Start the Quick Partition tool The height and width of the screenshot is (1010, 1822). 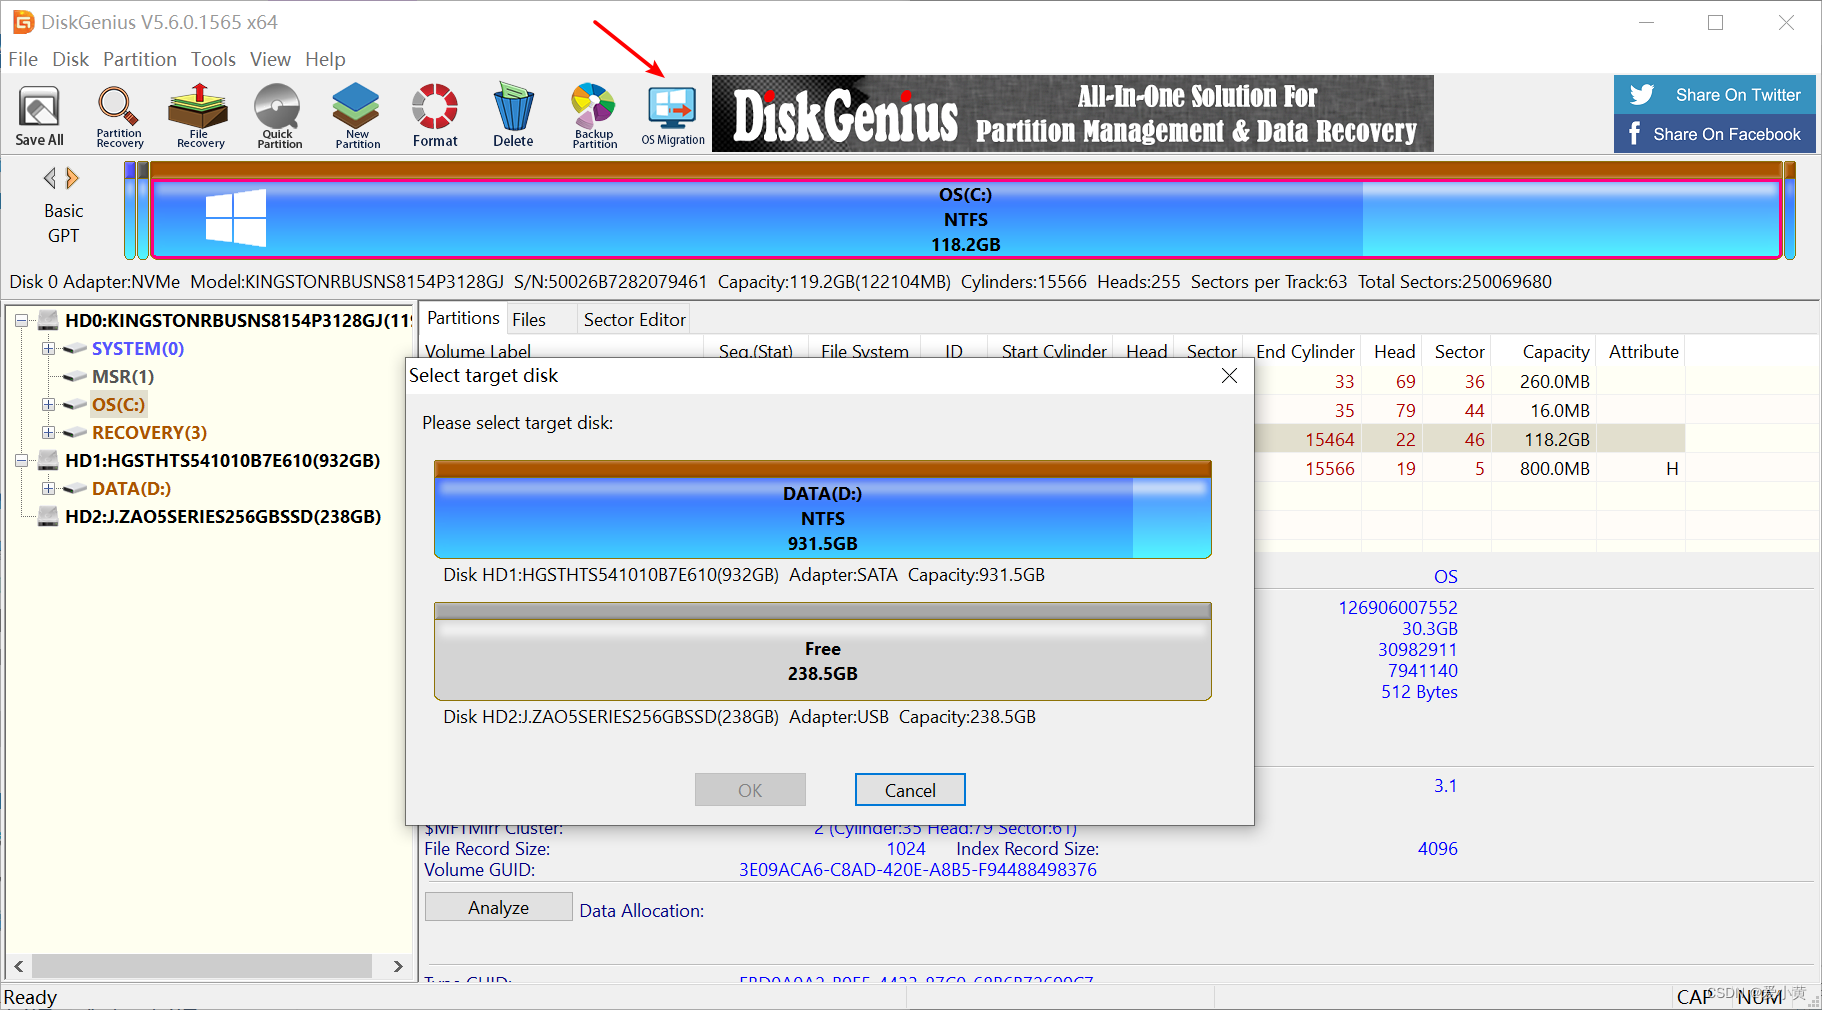278,116
